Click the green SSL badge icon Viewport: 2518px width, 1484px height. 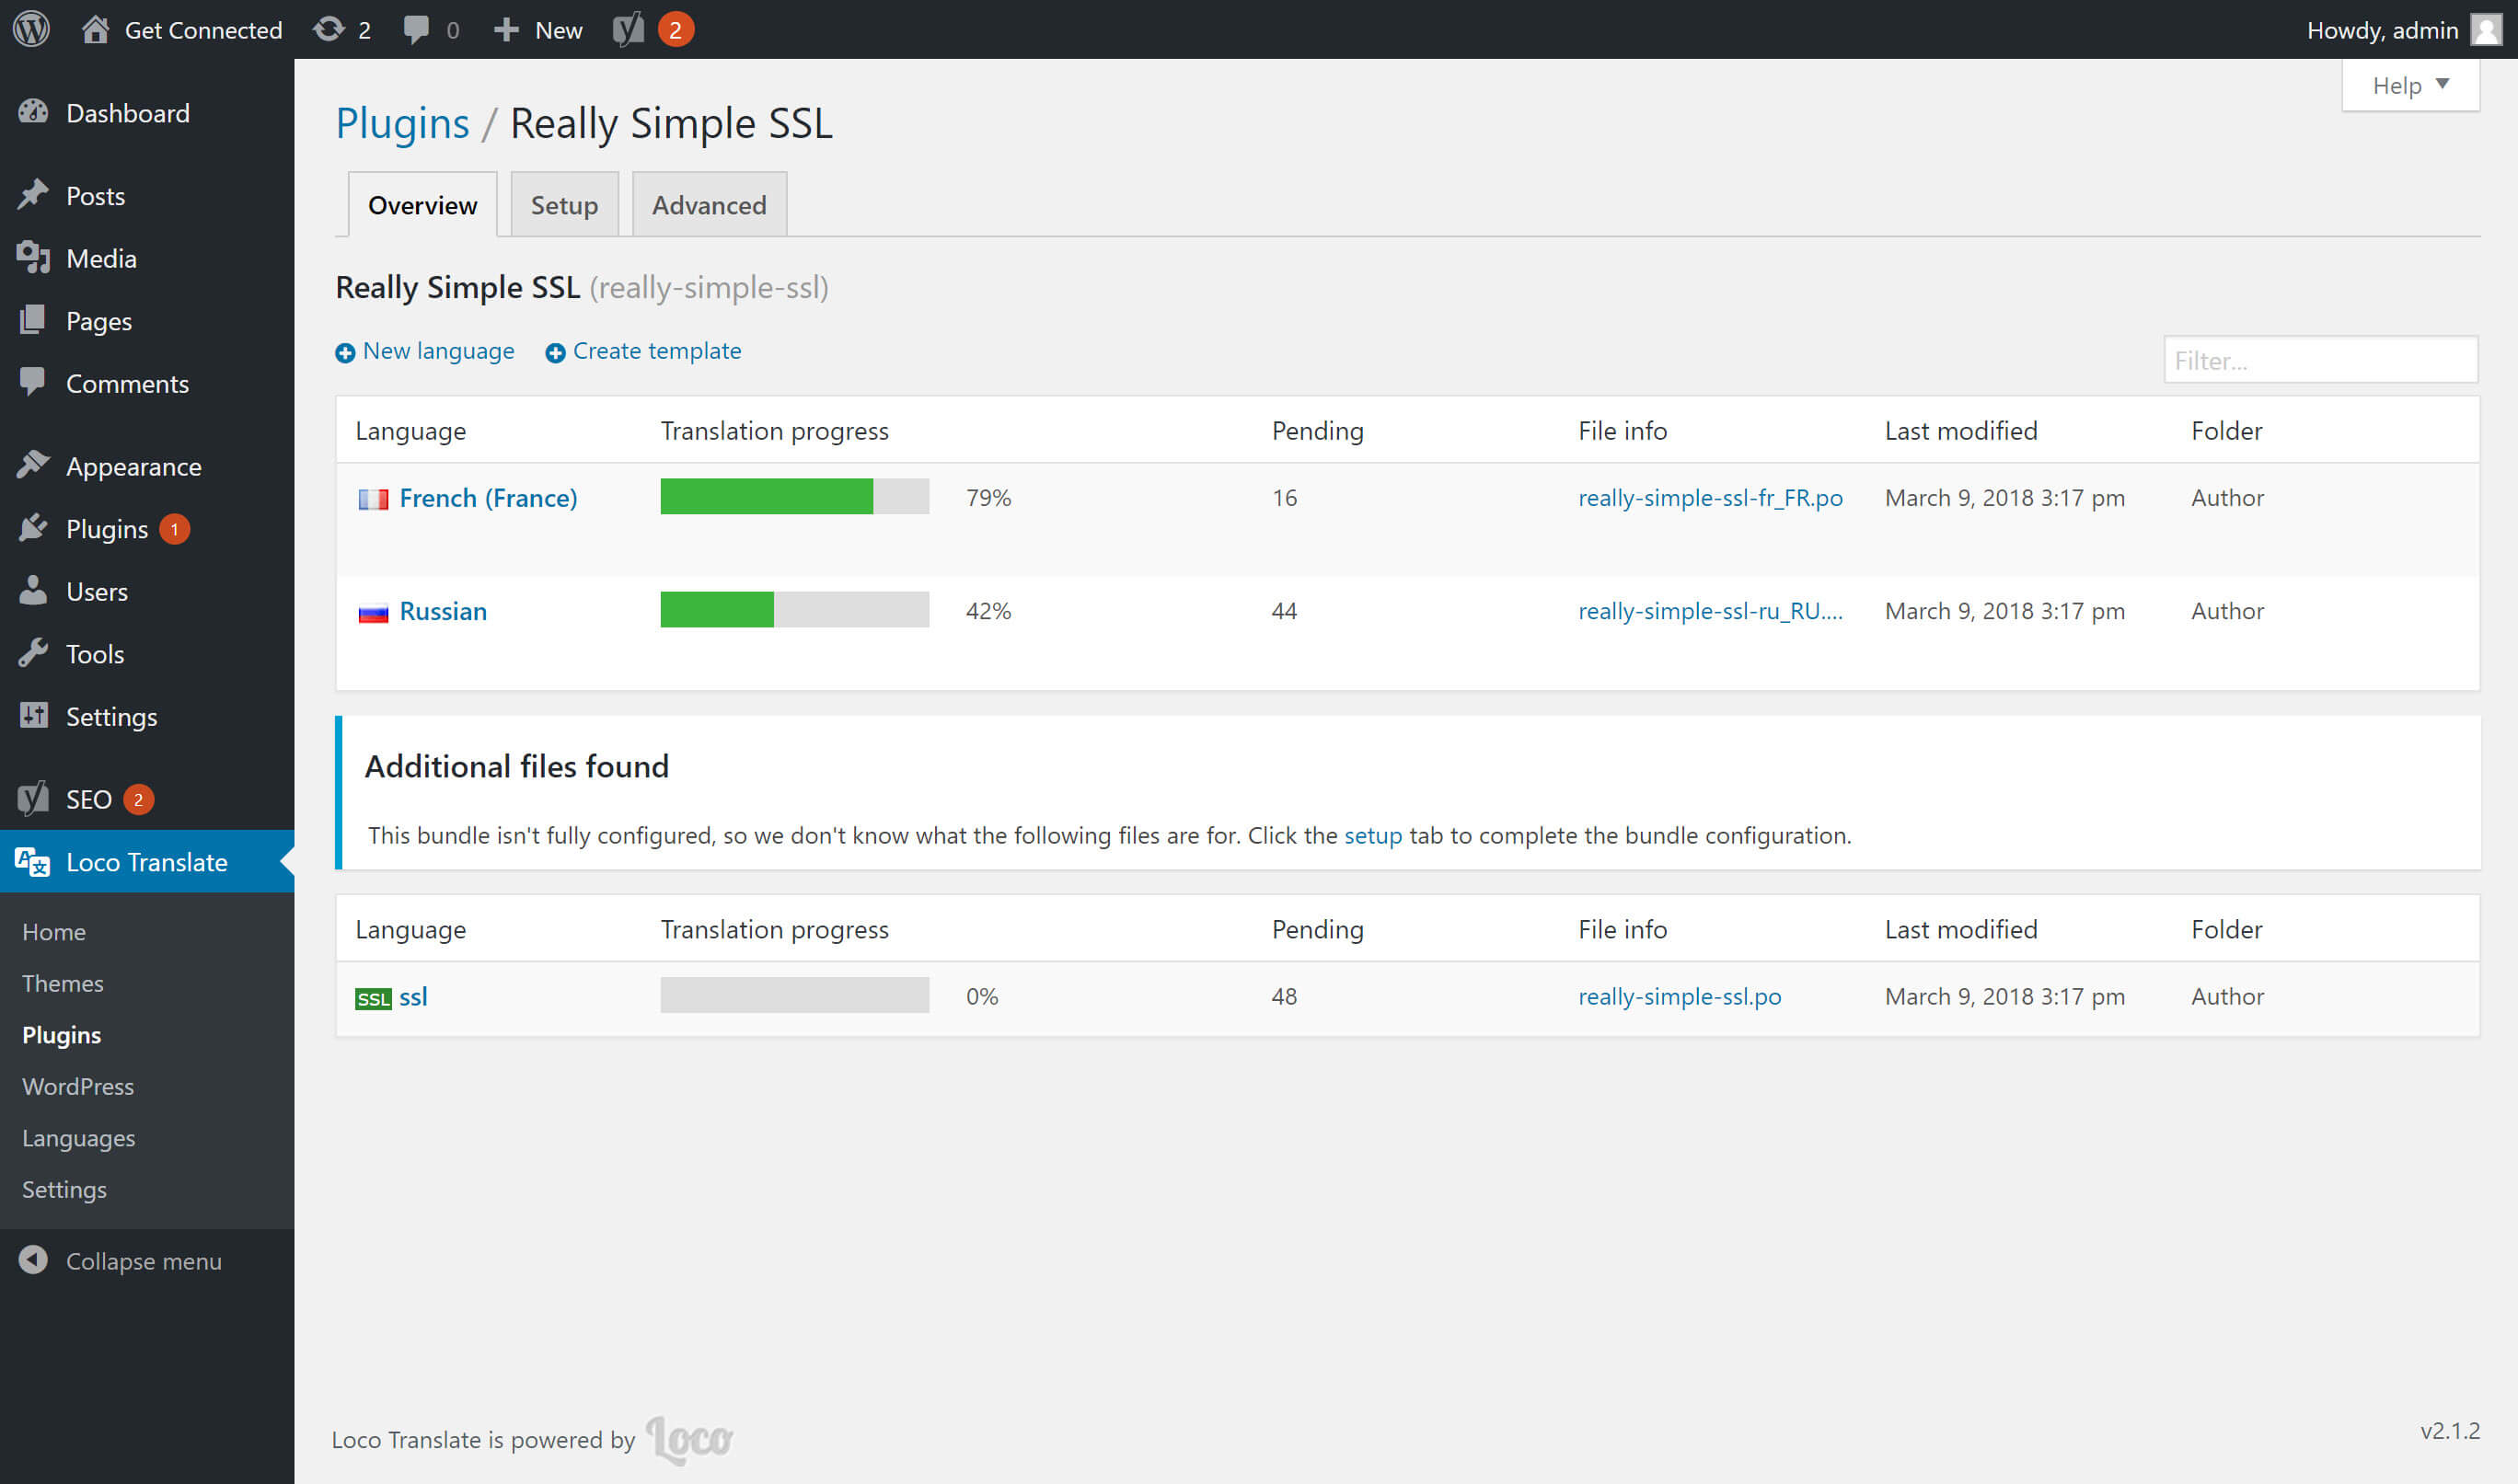[373, 998]
